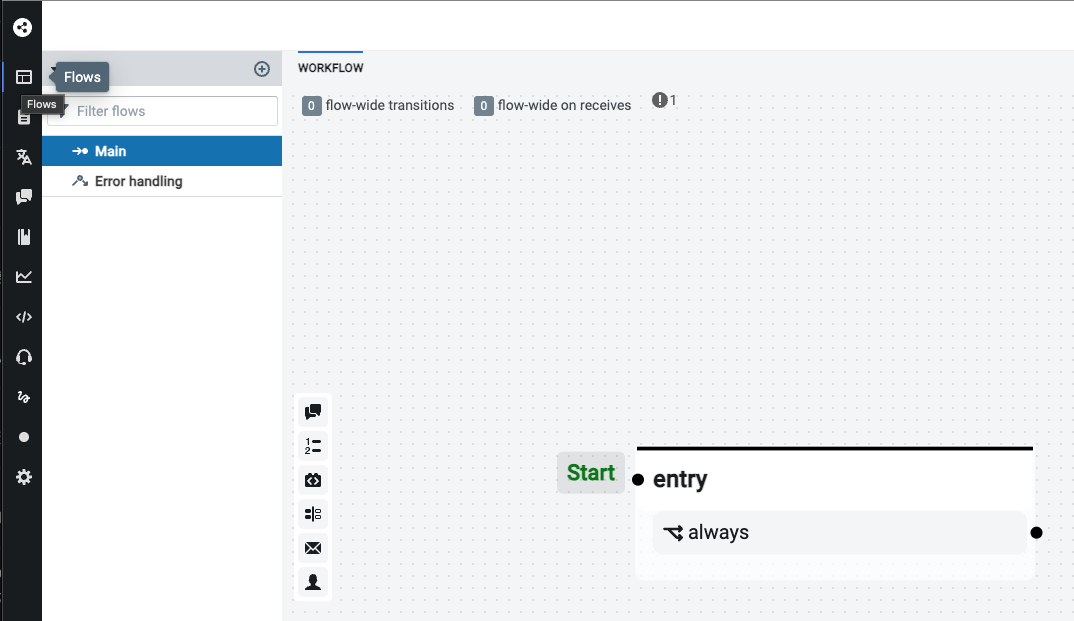Open the analytics chart icon in sidebar
This screenshot has height=621, width=1074.
coord(24,277)
